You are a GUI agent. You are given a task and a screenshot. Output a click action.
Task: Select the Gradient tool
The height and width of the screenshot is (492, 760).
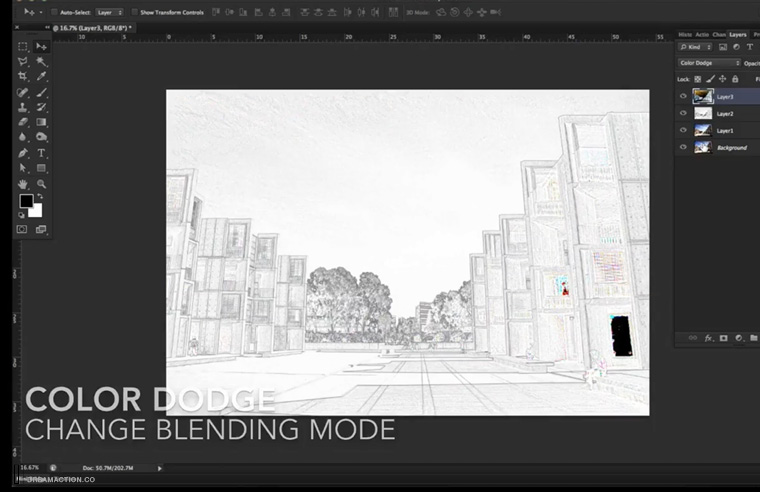pos(41,122)
